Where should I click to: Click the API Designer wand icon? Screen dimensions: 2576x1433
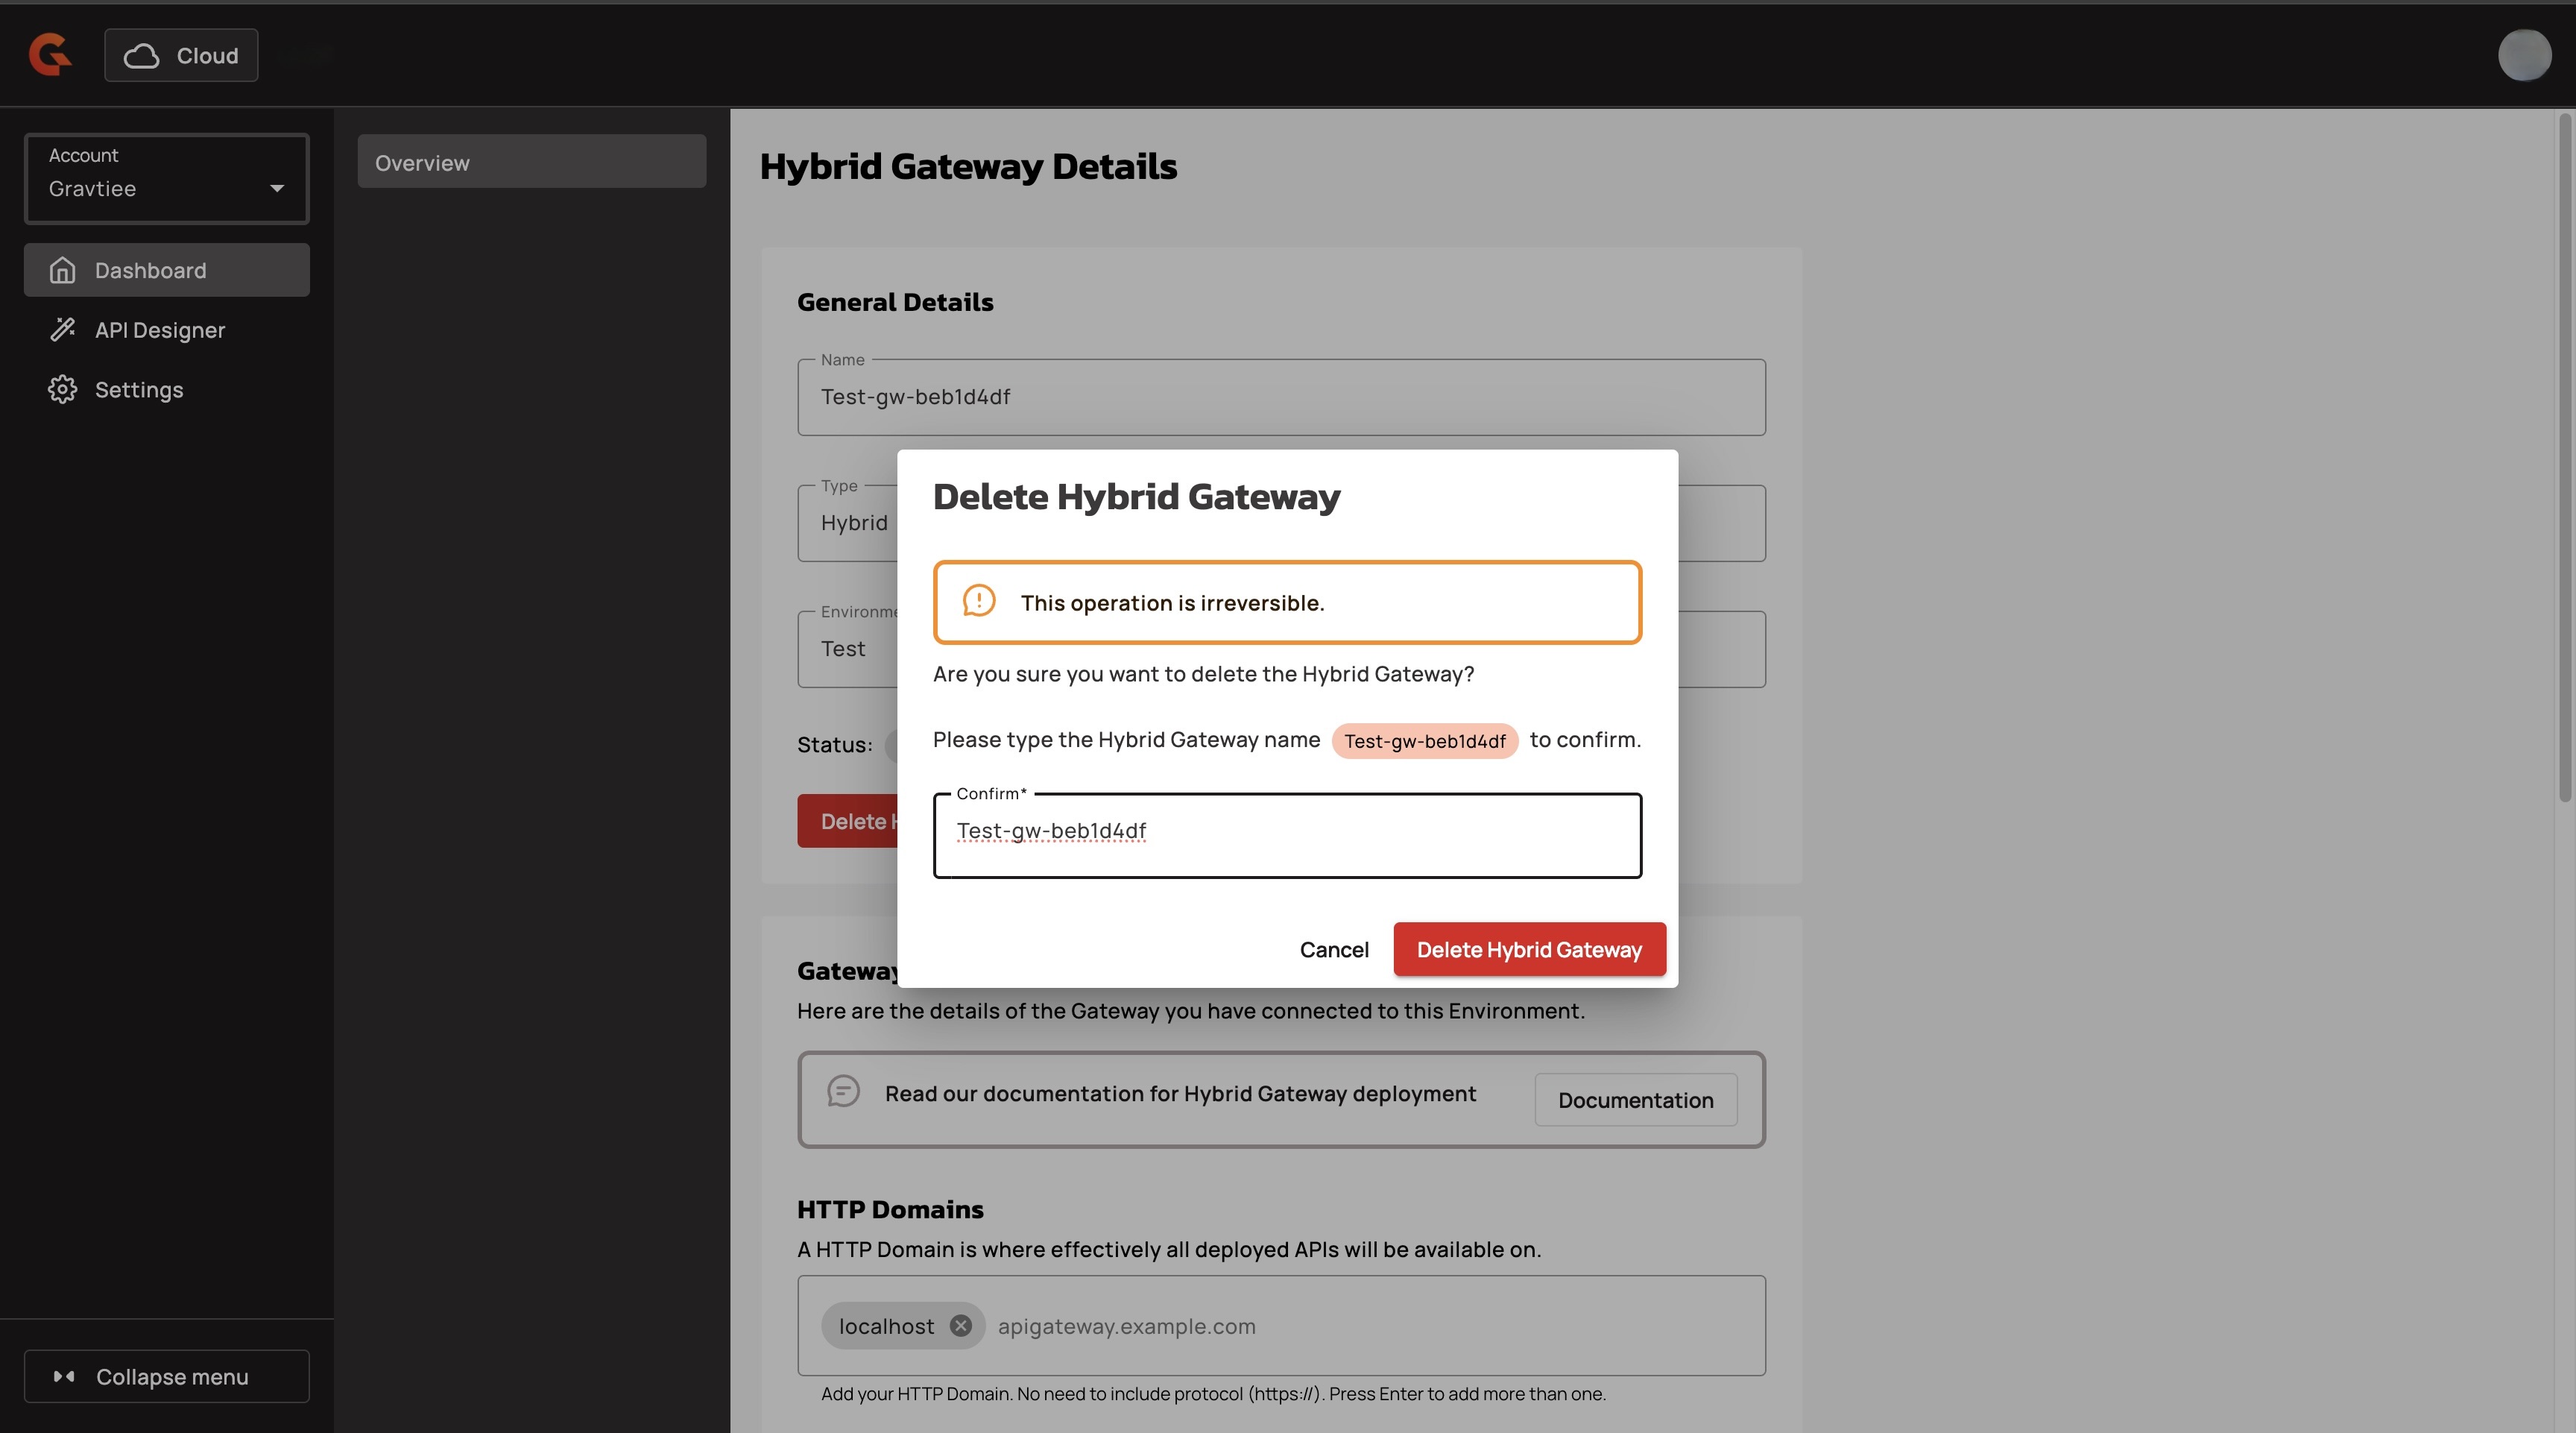pos(62,329)
